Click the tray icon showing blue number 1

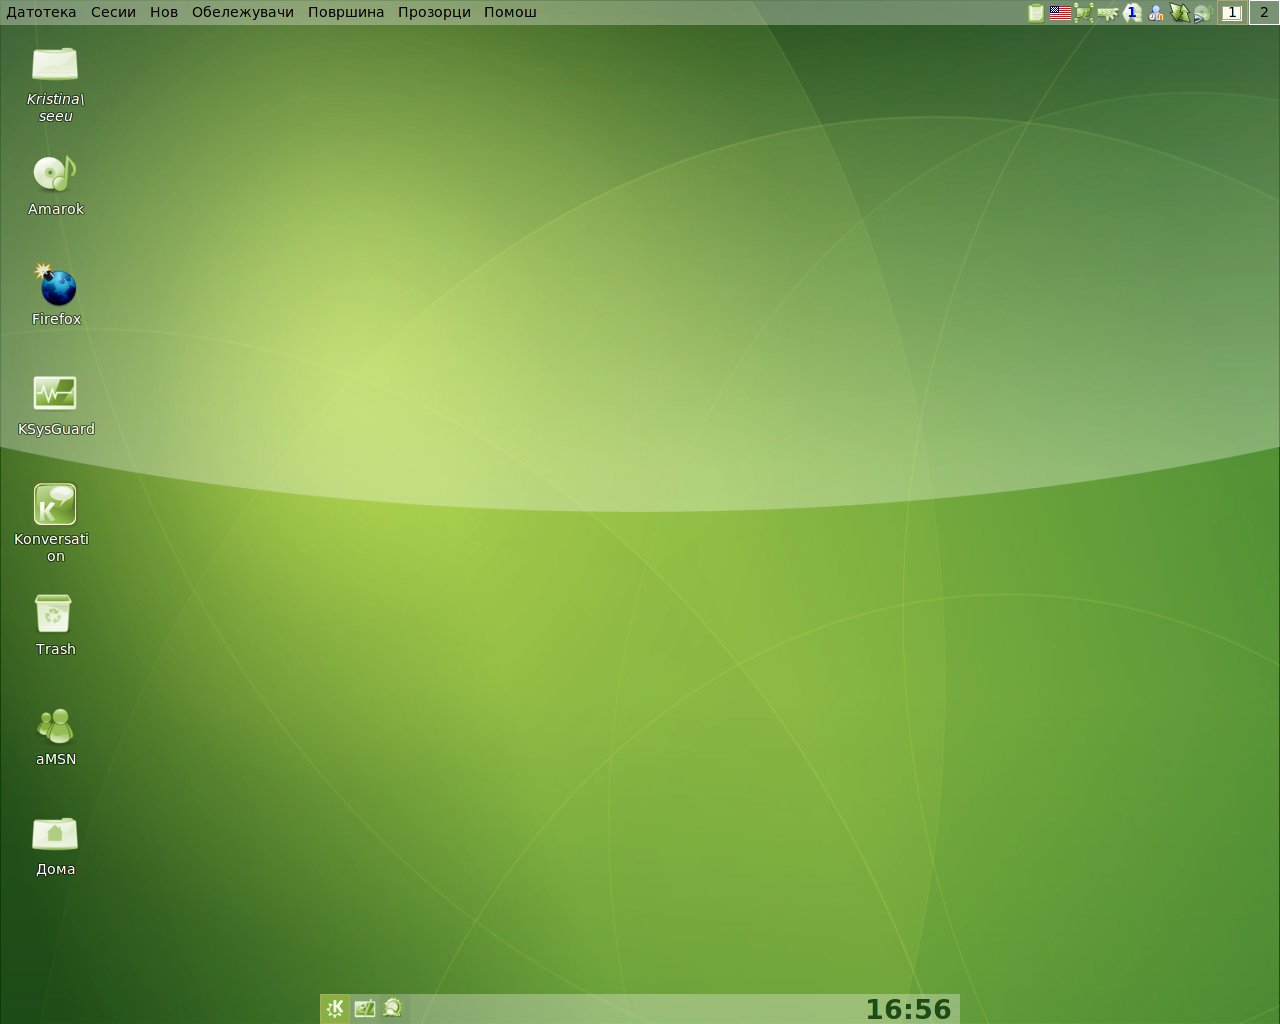pyautogui.click(x=1132, y=13)
